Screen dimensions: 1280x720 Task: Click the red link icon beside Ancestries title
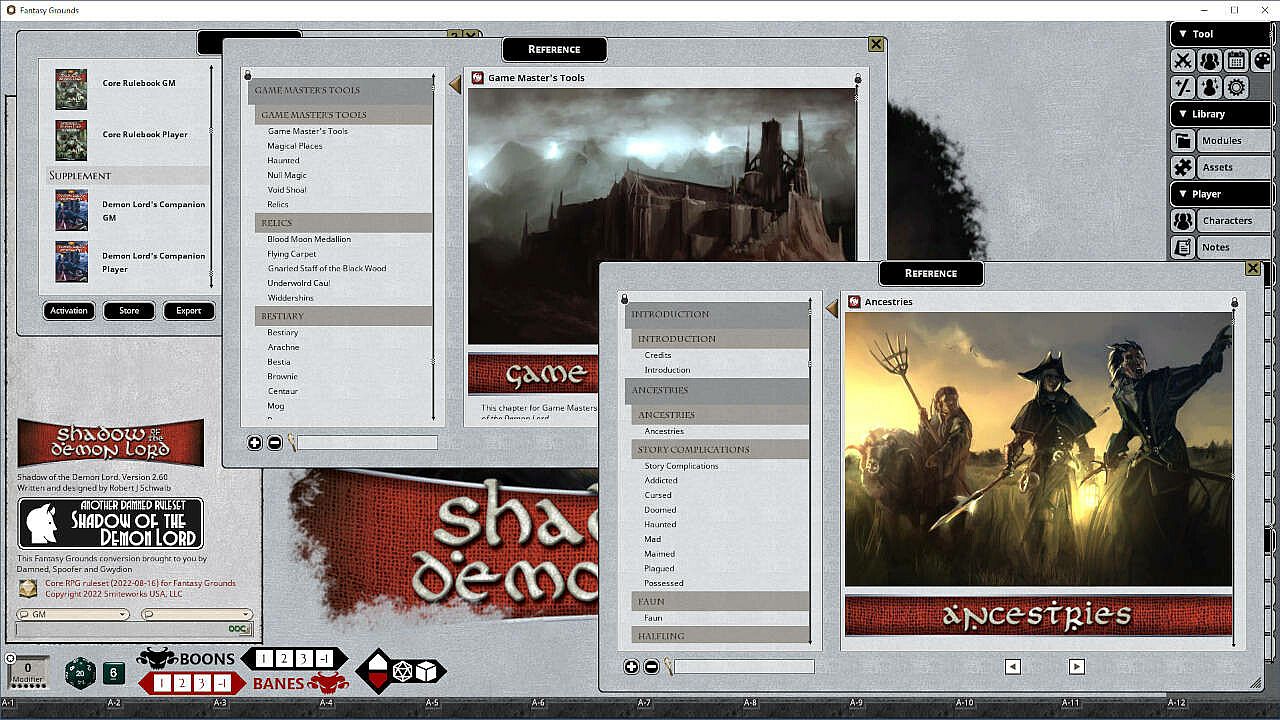point(855,302)
